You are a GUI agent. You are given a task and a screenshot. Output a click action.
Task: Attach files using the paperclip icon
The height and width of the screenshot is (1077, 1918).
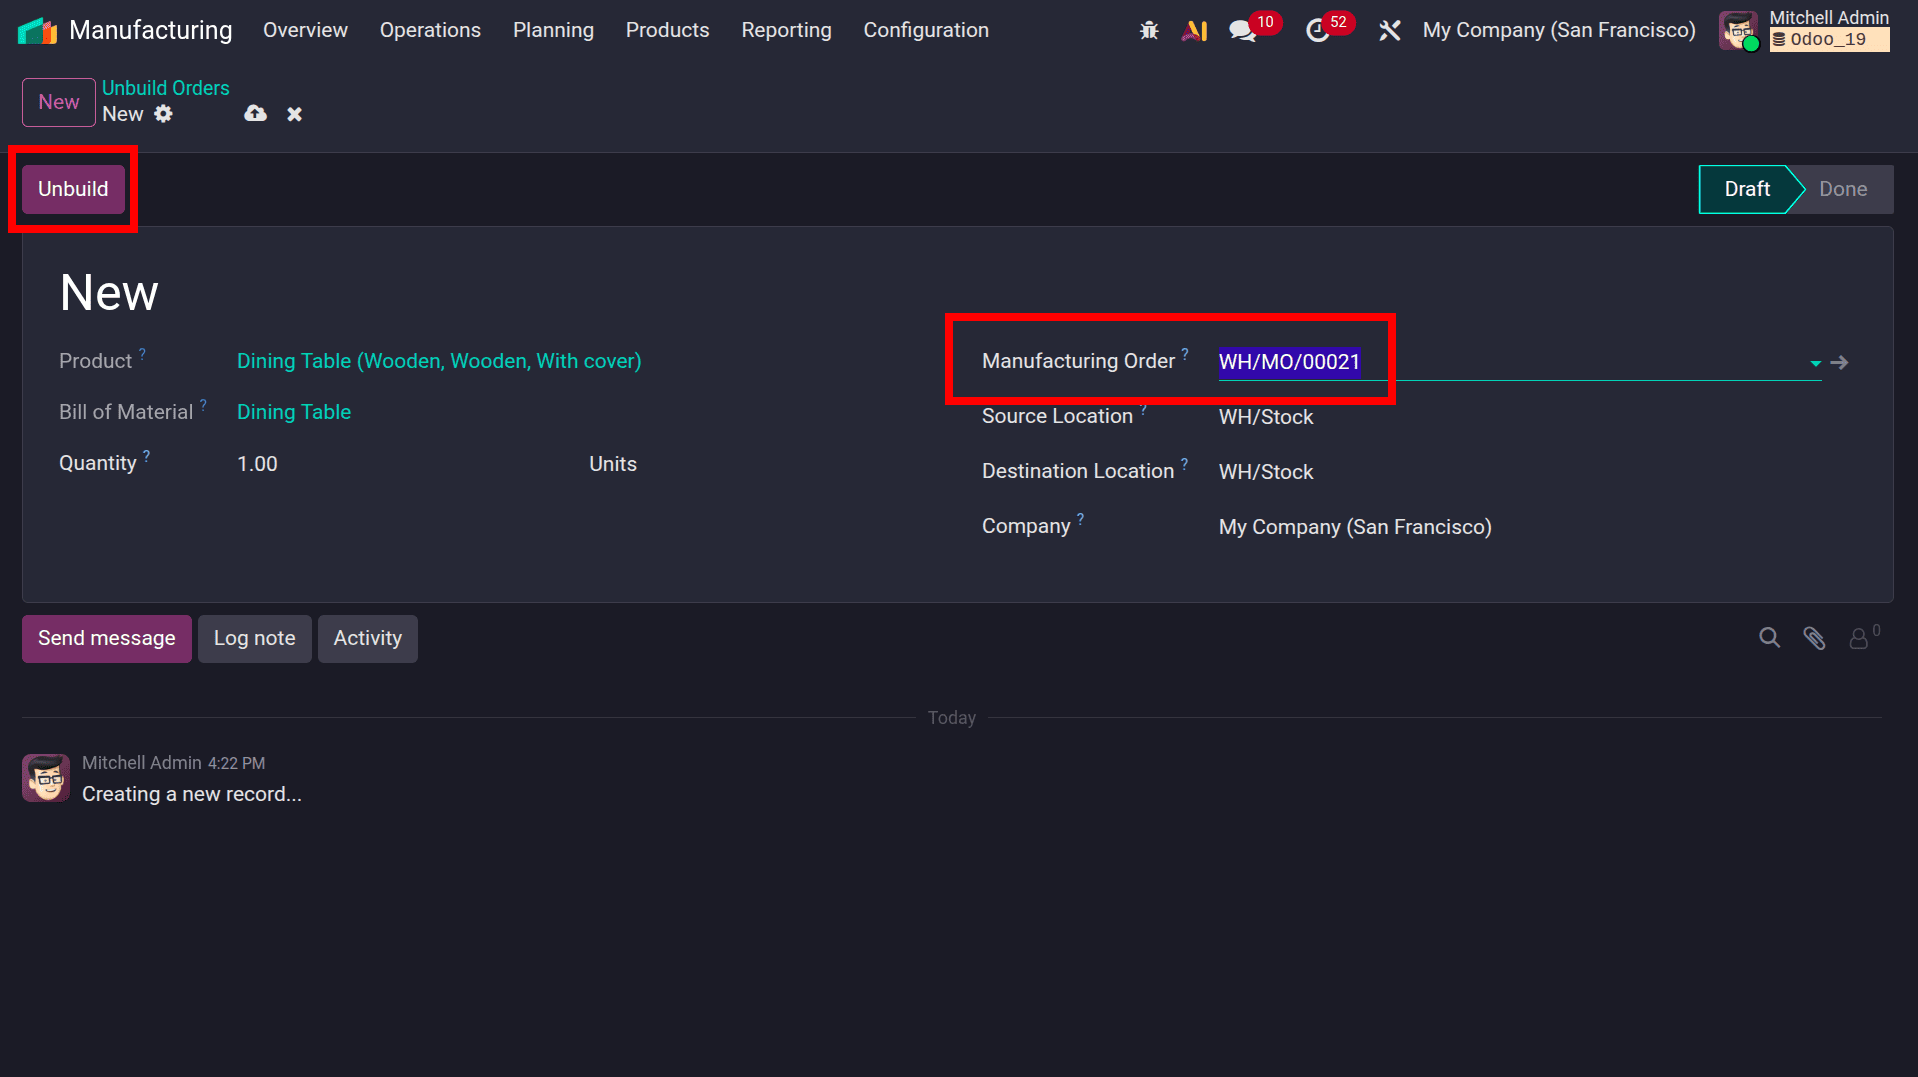coord(1814,638)
